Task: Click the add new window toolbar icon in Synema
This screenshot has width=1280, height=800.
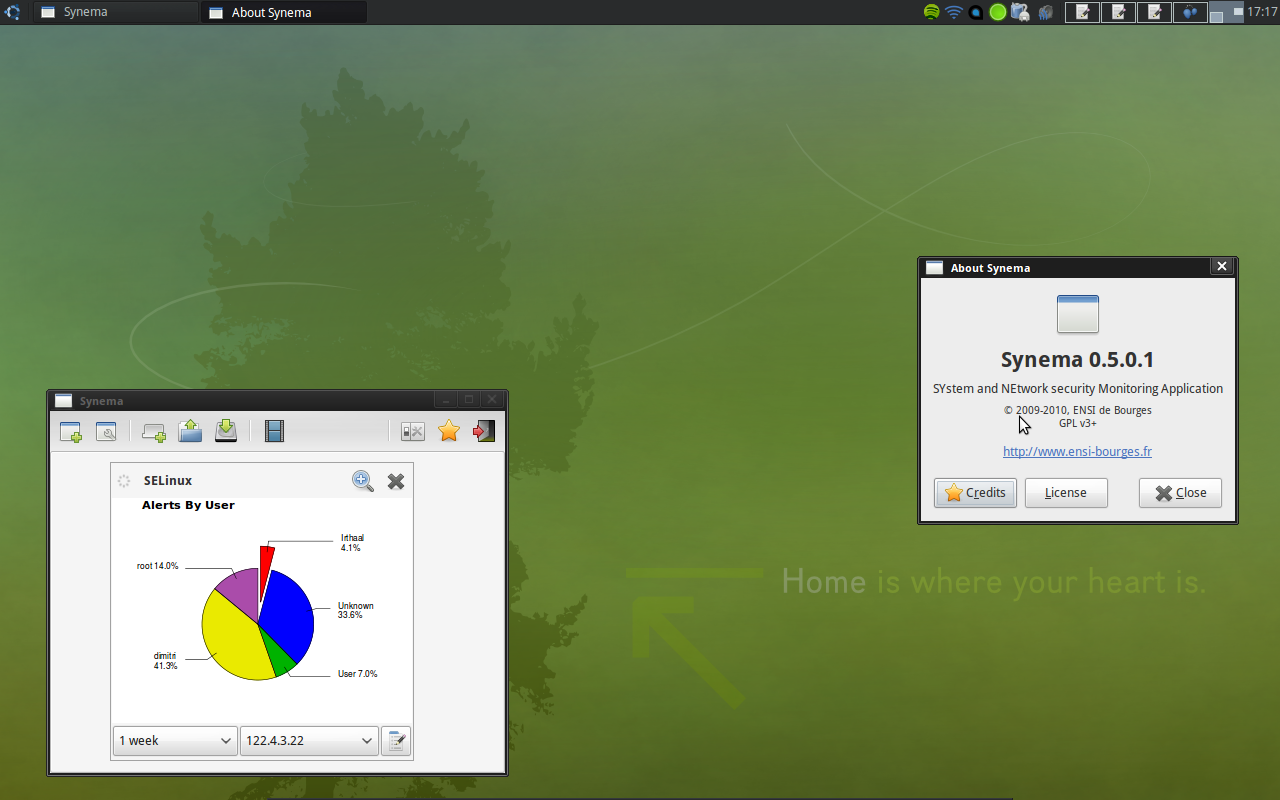Action: (x=70, y=432)
